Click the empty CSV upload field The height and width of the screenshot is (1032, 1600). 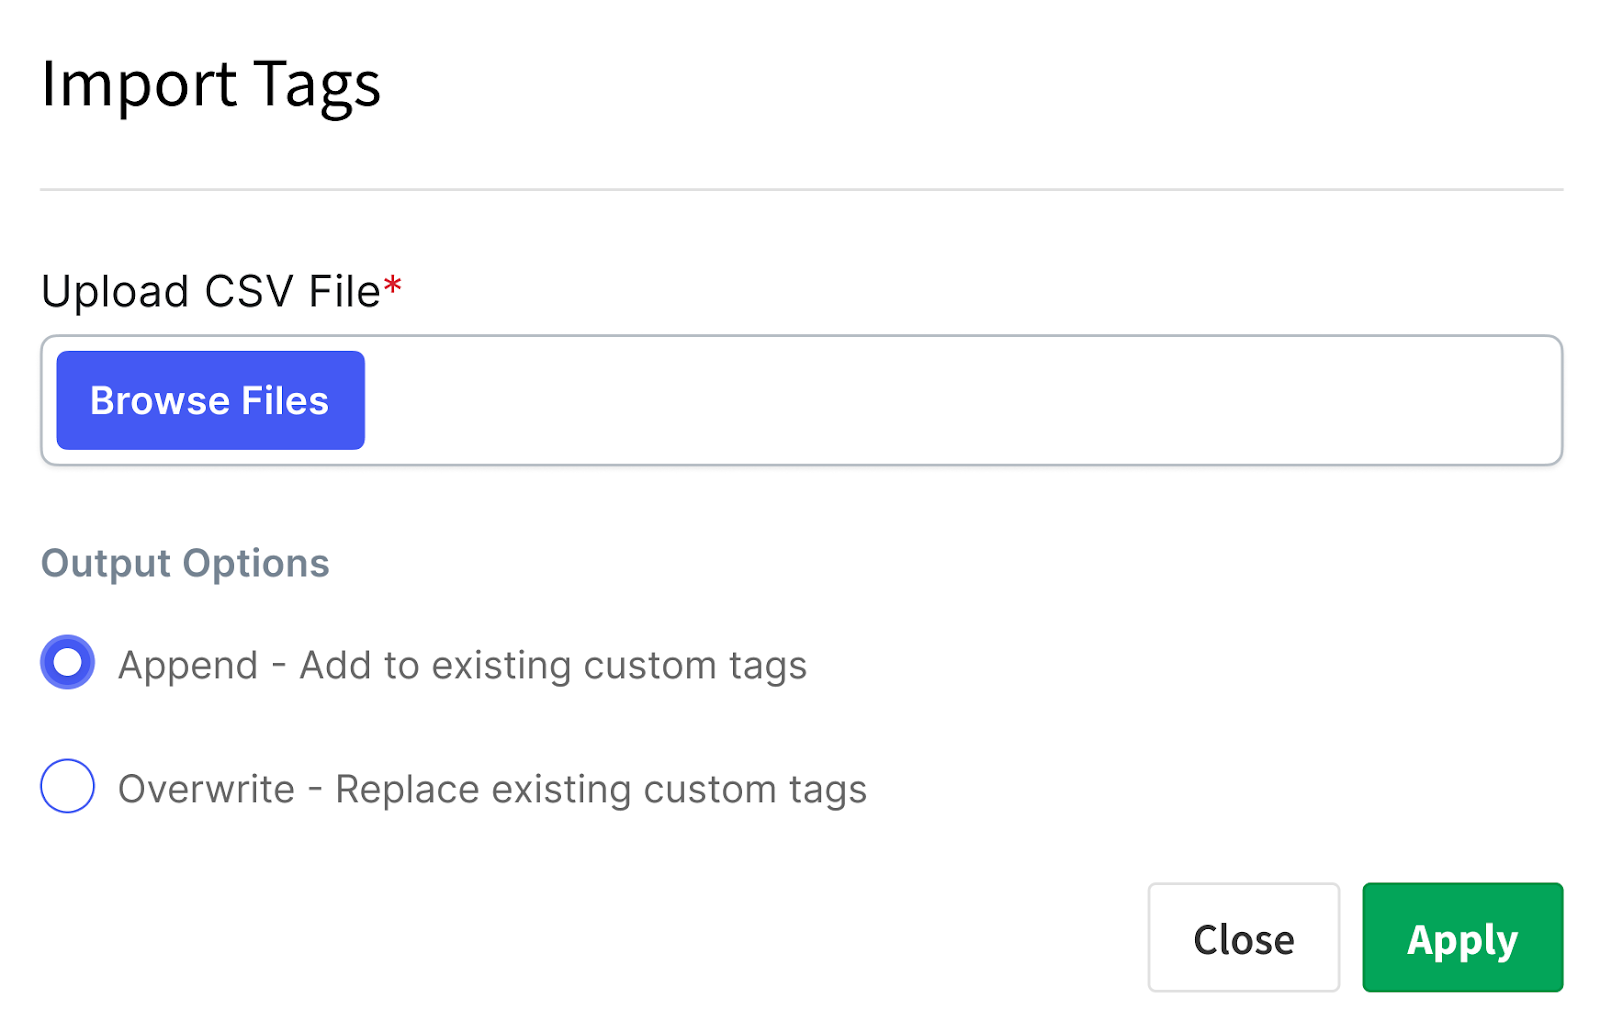[960, 400]
